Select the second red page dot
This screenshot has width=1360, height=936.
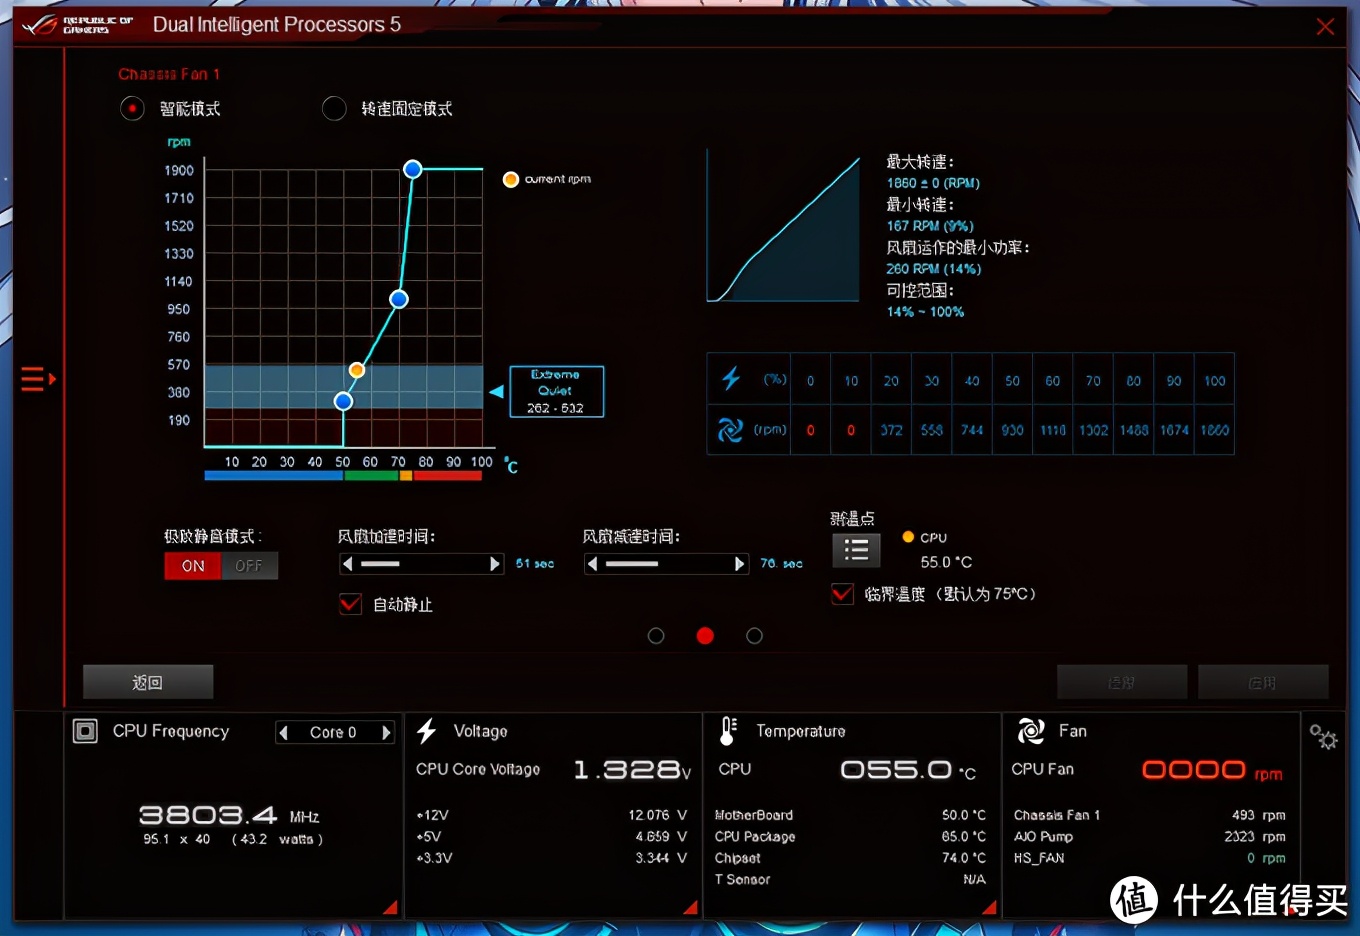[x=705, y=636]
